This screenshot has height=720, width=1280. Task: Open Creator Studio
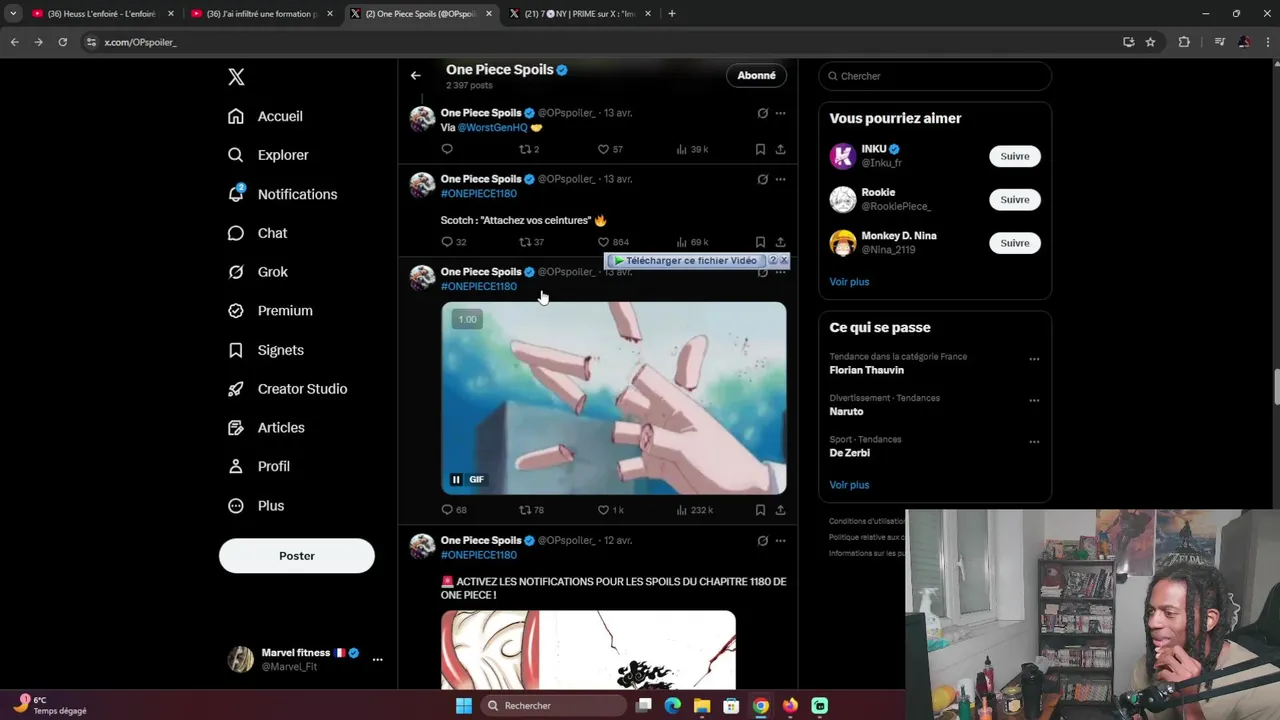(x=287, y=389)
